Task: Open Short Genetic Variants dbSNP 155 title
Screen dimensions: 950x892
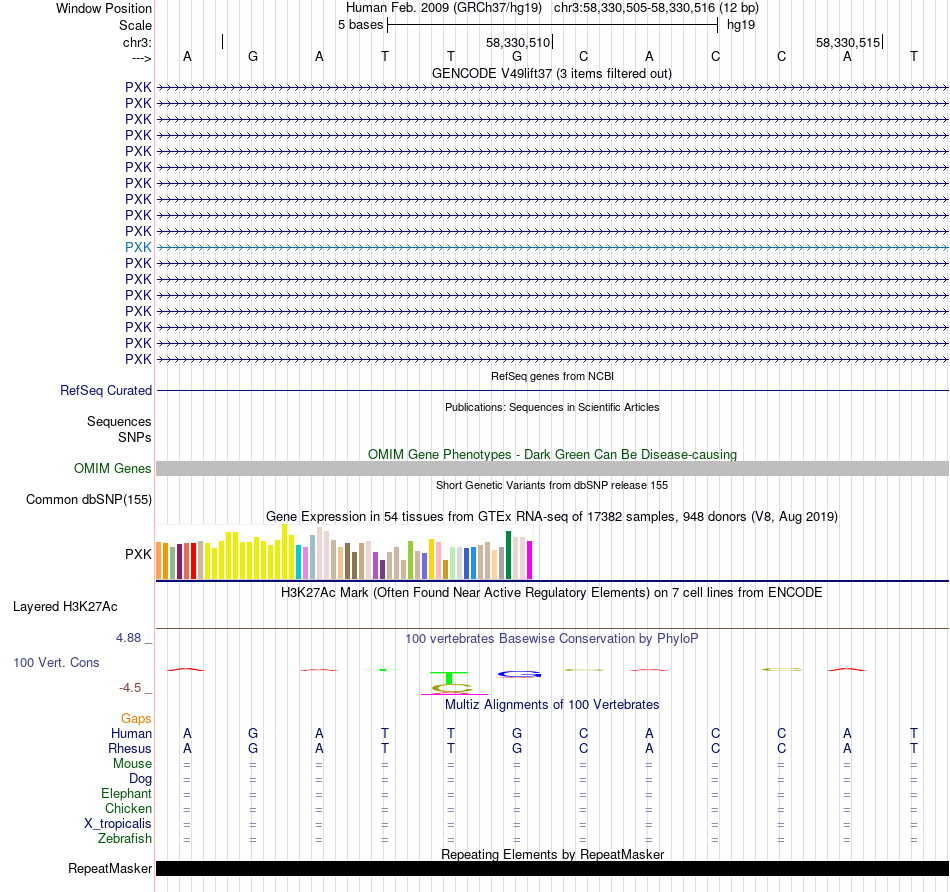Action: tap(552, 485)
